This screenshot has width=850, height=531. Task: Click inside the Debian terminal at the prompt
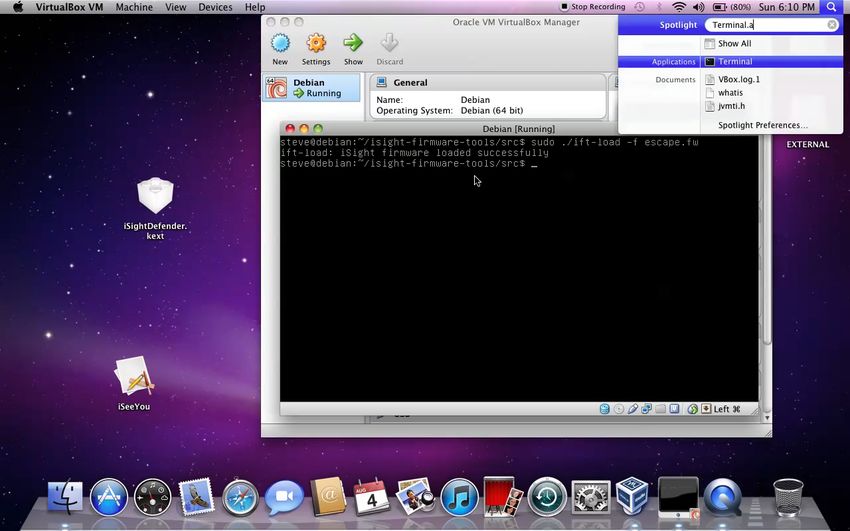(534, 164)
